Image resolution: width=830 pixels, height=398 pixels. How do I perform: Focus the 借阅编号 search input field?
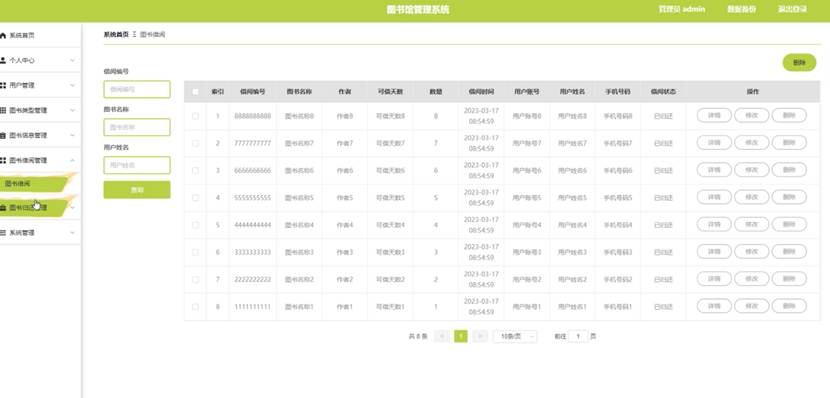[x=137, y=89]
